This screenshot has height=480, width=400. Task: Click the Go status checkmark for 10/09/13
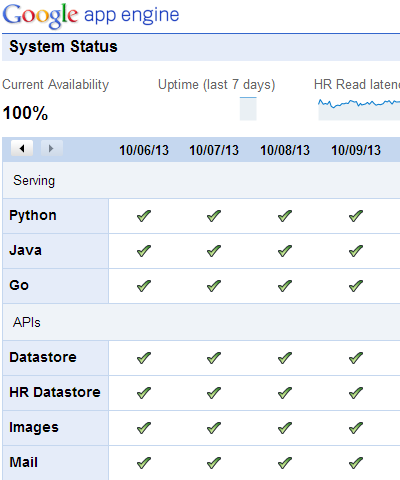point(356,286)
